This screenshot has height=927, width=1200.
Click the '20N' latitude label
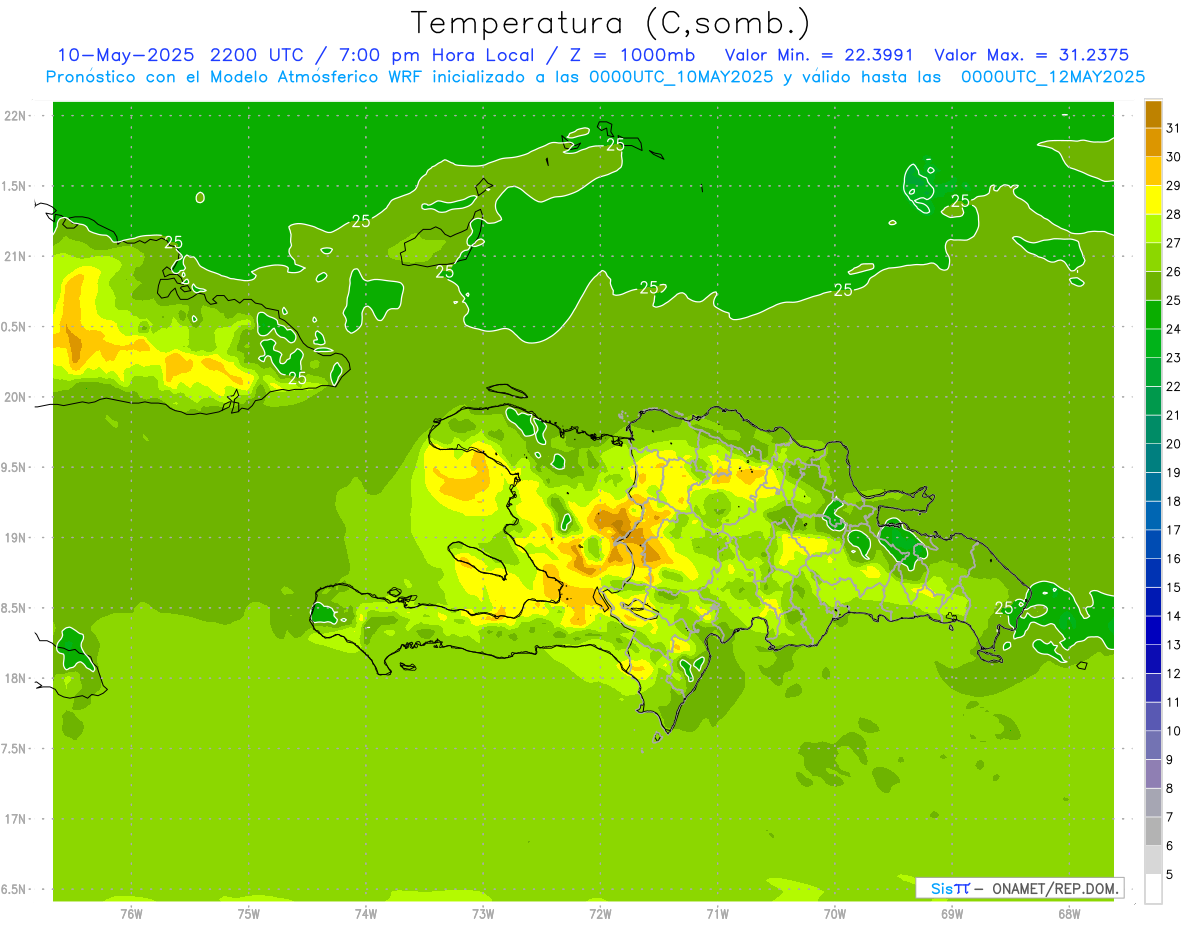pos(17,397)
